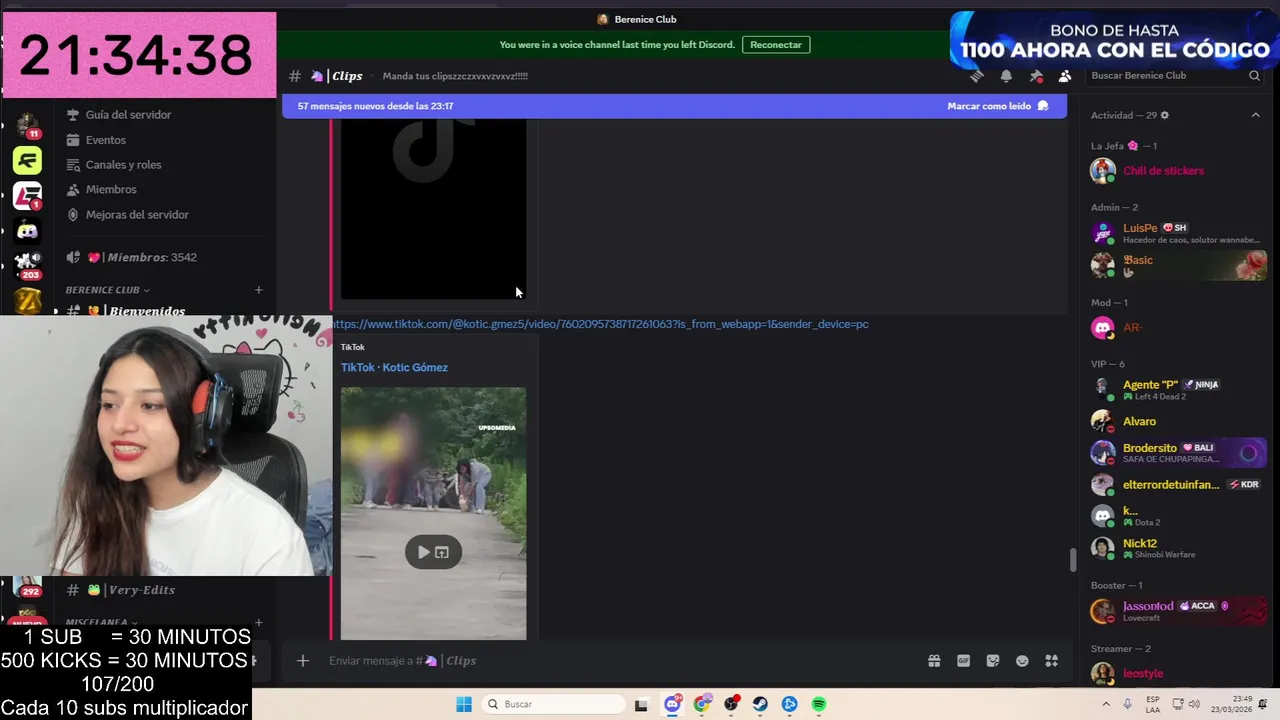Open the black TikTok logo thumbnail
Viewport: 1280px width, 720px height.
pos(433,208)
